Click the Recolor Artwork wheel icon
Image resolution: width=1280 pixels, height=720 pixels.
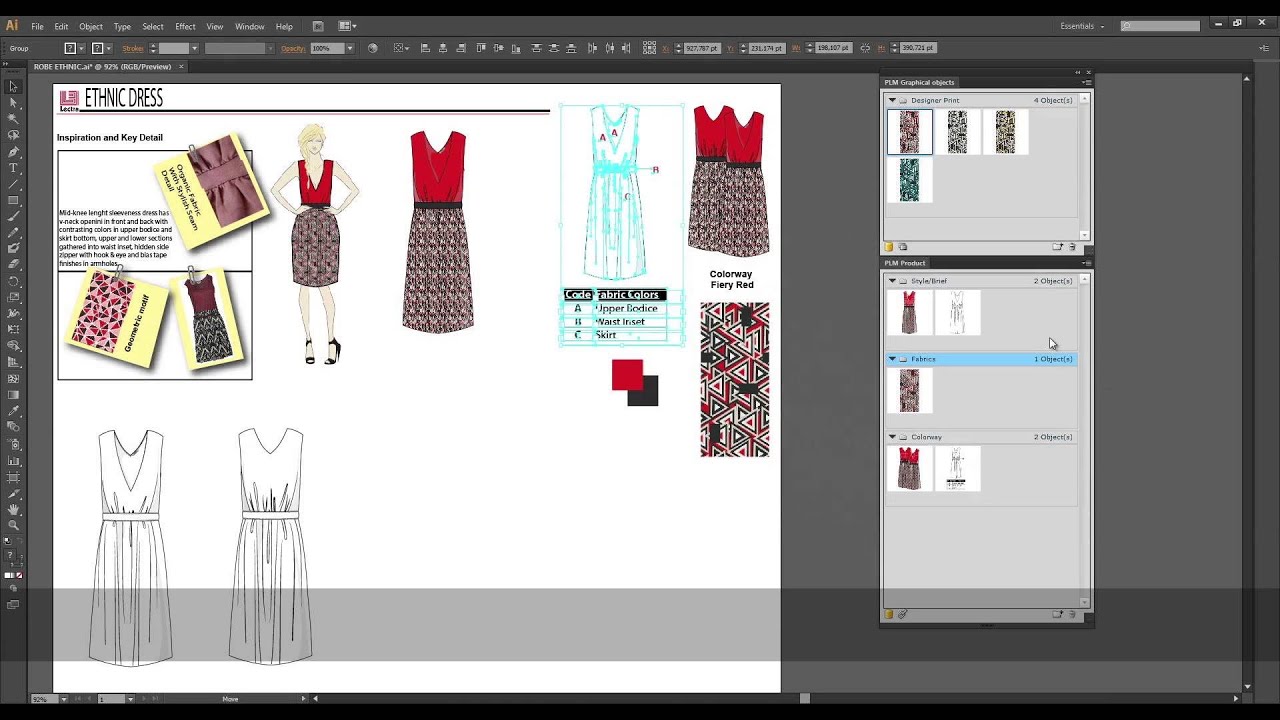(373, 48)
